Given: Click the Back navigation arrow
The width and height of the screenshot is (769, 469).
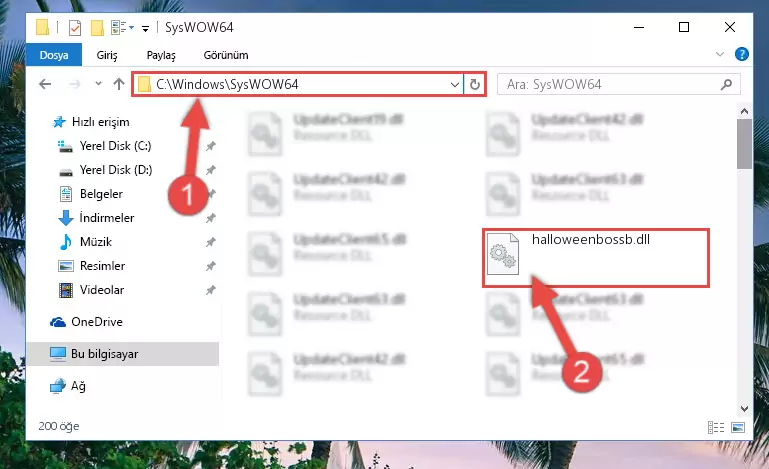Looking at the screenshot, I should point(45,84).
